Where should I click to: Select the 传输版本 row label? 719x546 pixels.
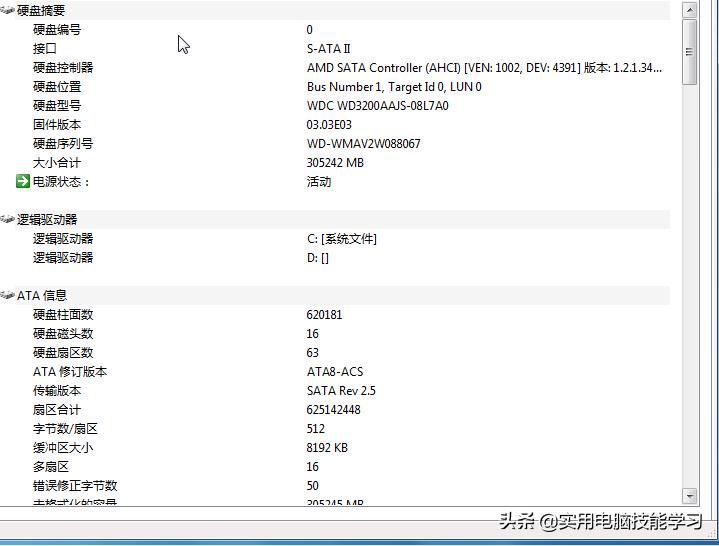[x=57, y=391]
